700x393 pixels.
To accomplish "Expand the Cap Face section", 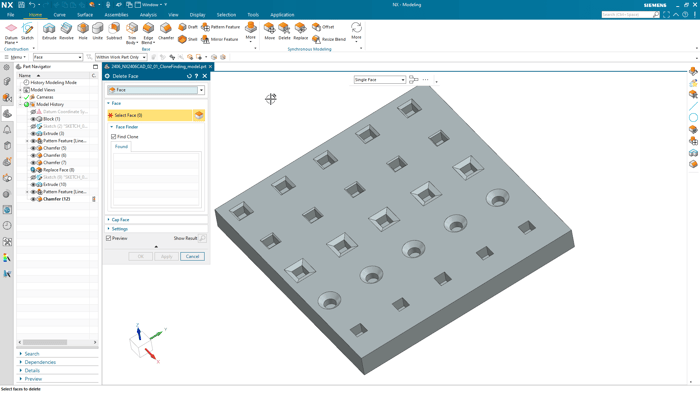I will (x=120, y=220).
